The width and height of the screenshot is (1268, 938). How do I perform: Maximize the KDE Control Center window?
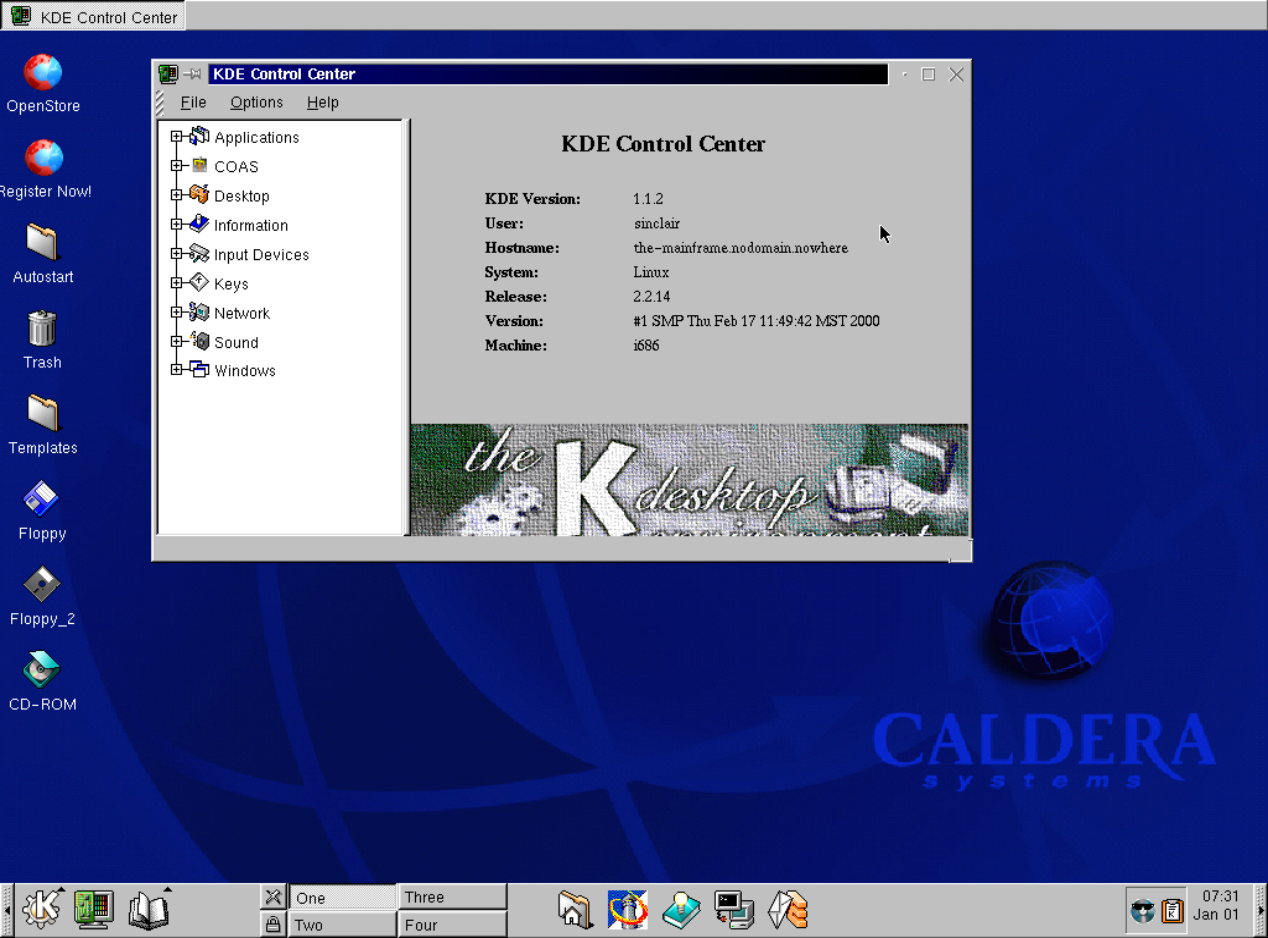928,74
